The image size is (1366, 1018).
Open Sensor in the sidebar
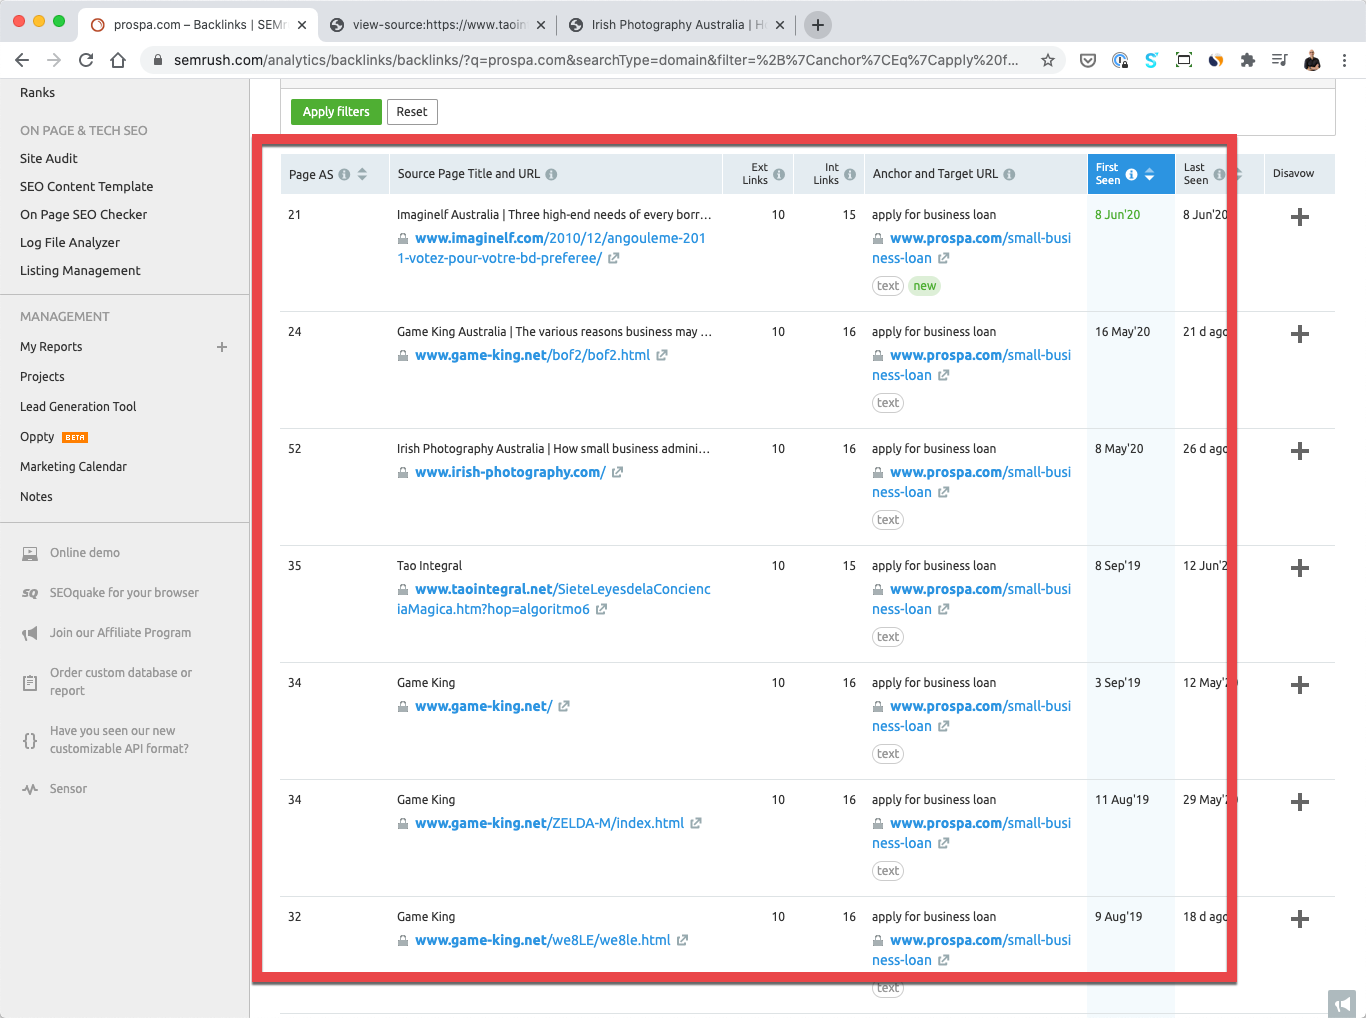pyautogui.click(x=68, y=789)
